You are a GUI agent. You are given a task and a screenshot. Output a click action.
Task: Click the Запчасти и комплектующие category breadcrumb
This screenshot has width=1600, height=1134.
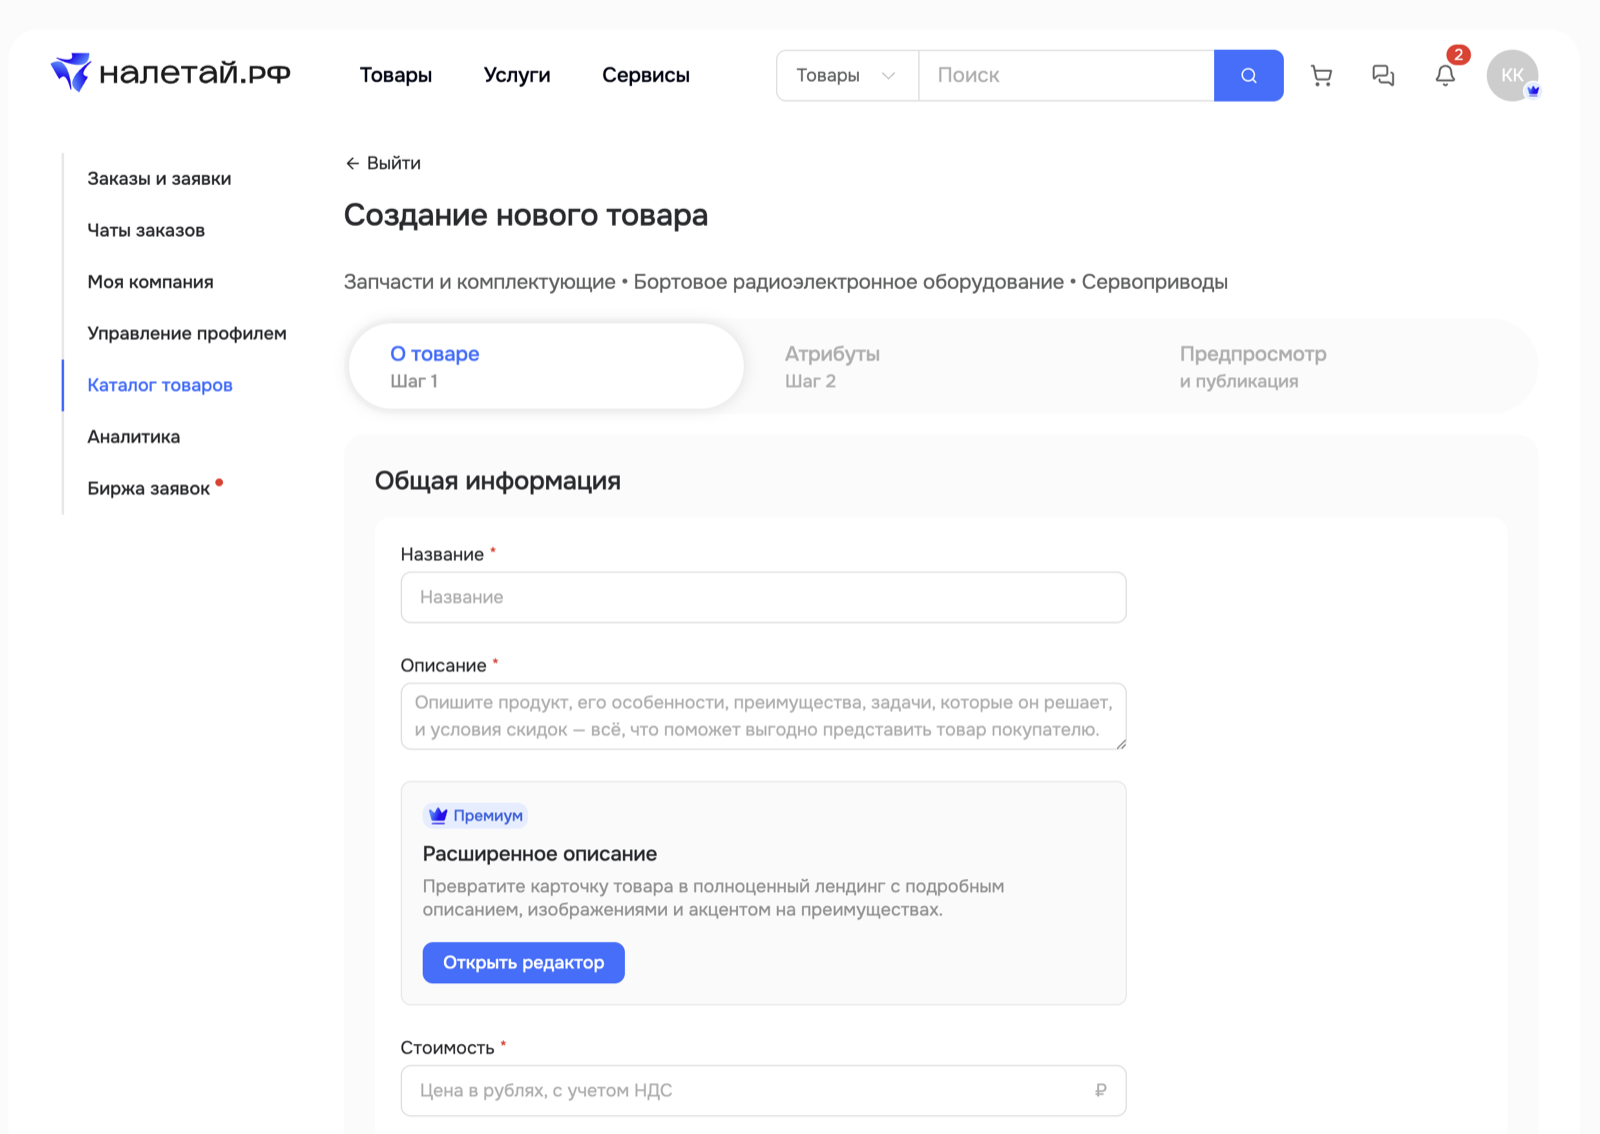(480, 282)
